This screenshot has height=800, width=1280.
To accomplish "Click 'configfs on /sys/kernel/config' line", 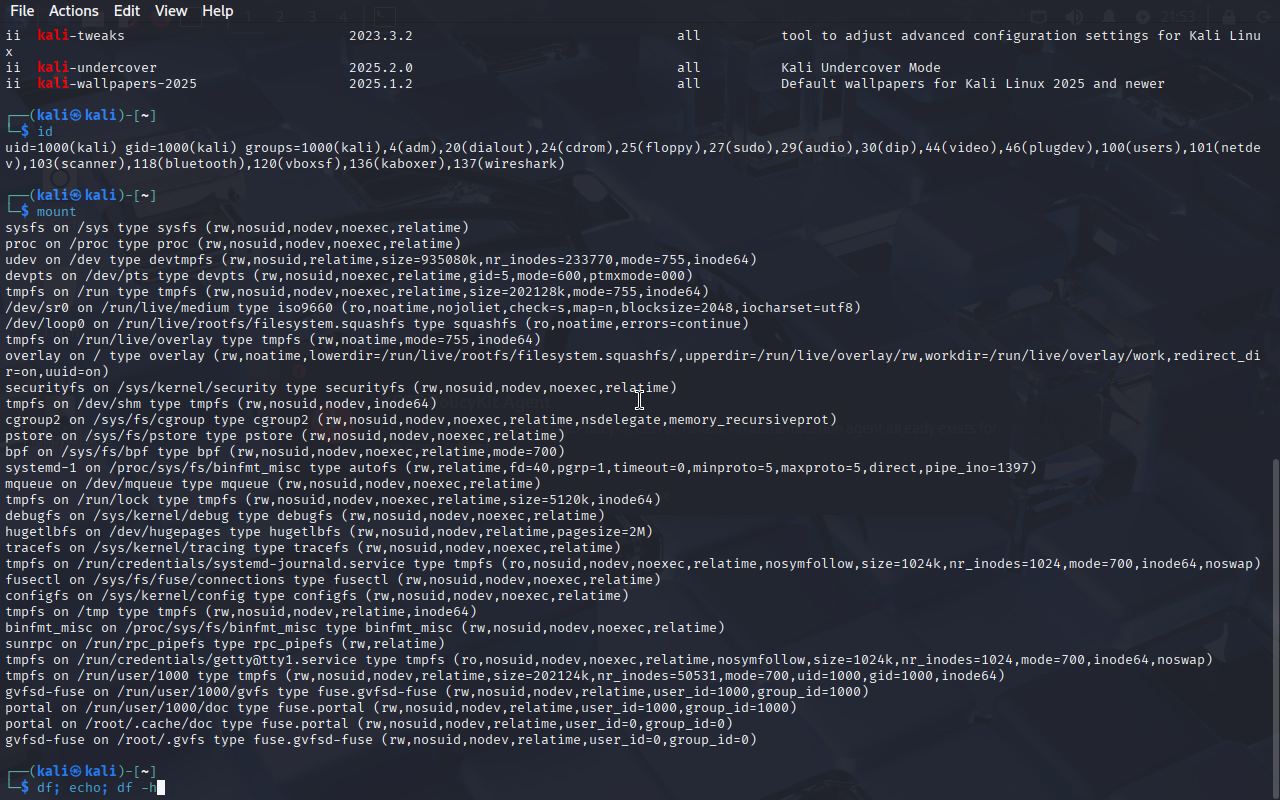I will point(317,596).
